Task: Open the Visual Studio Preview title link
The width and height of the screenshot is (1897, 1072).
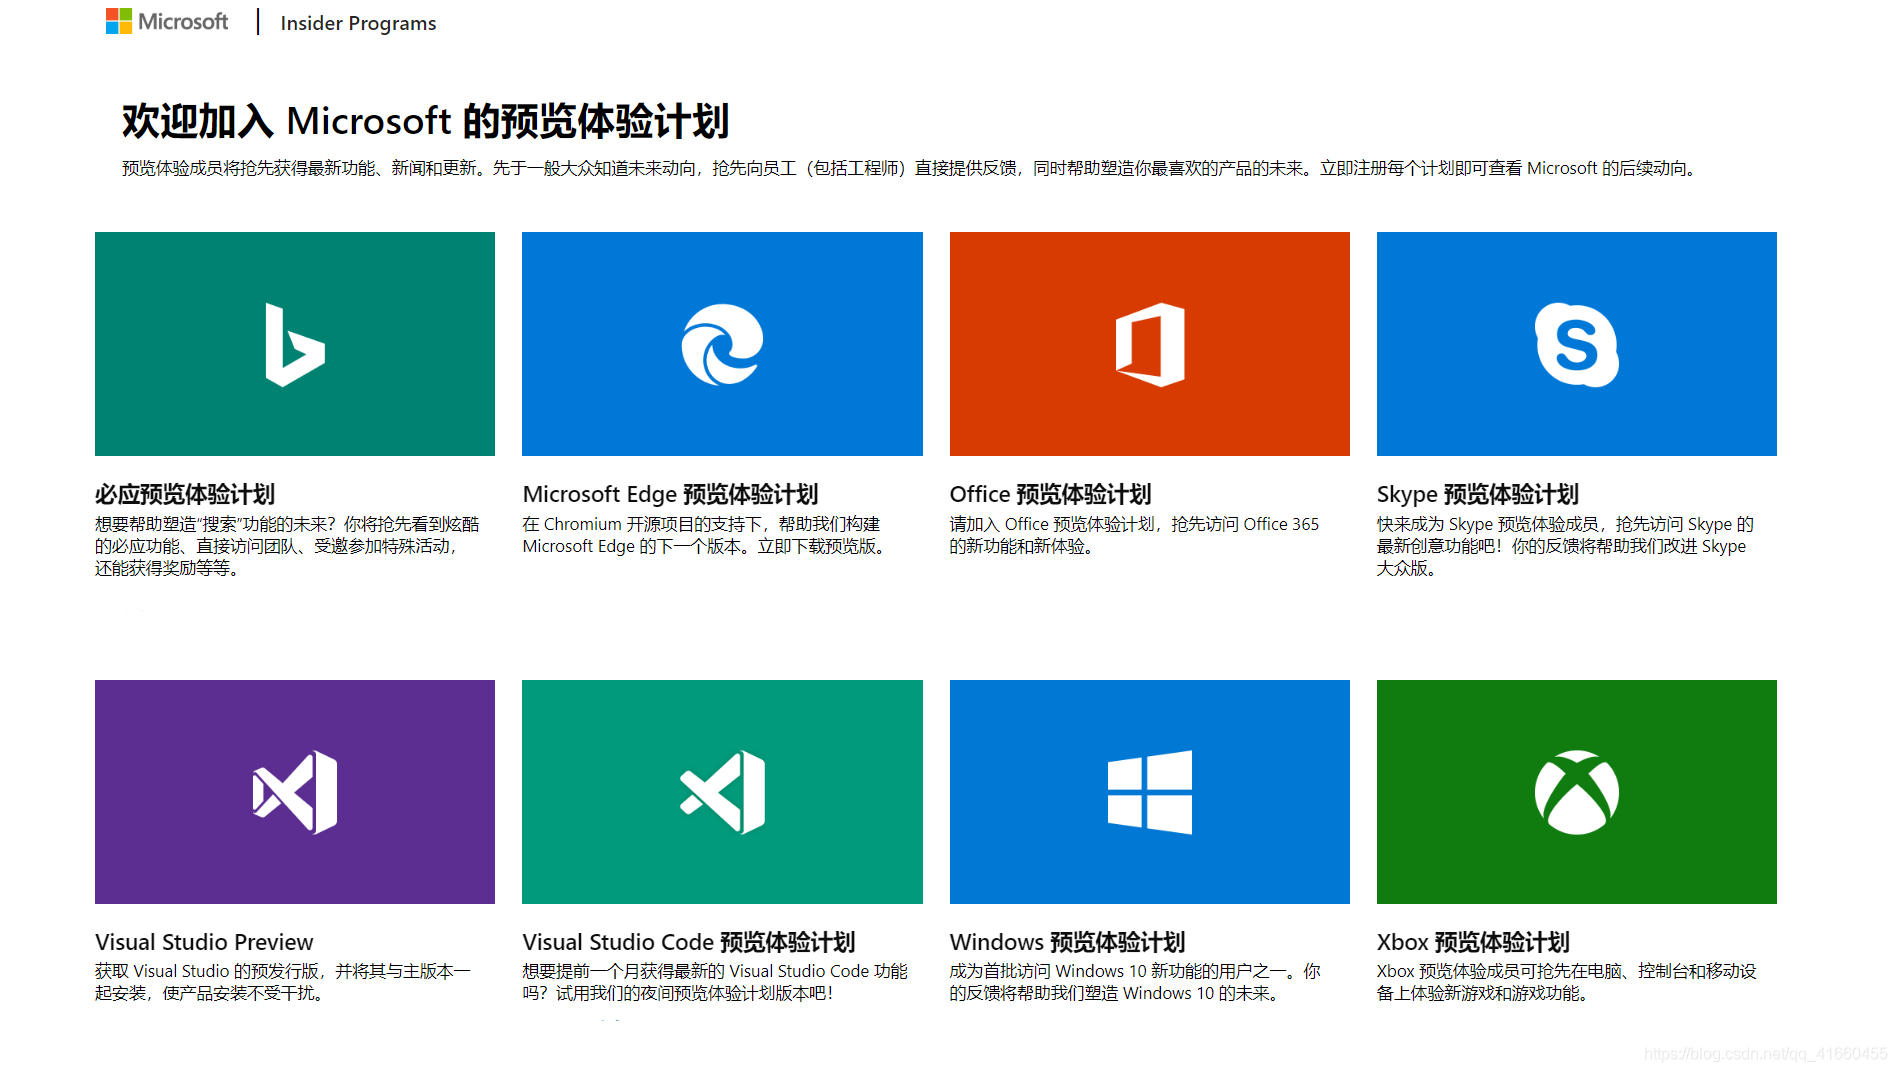Action: pos(204,942)
